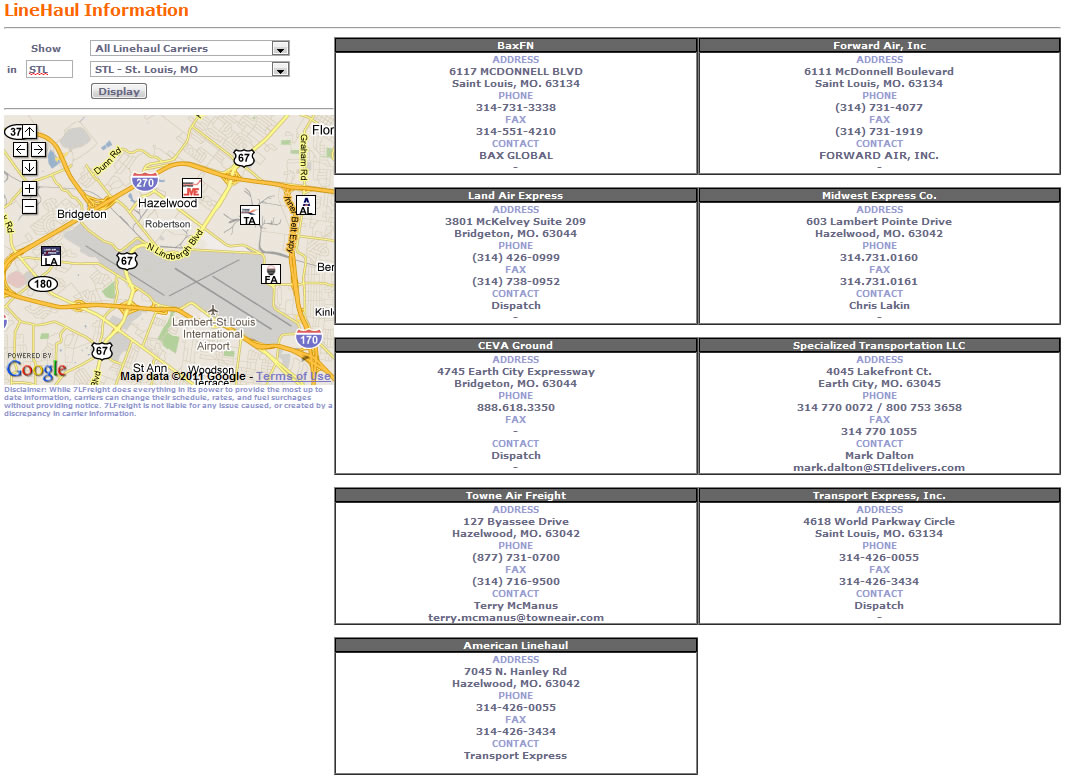
Task: Click Towne Air fax (314) 716-9500
Action: [516, 581]
